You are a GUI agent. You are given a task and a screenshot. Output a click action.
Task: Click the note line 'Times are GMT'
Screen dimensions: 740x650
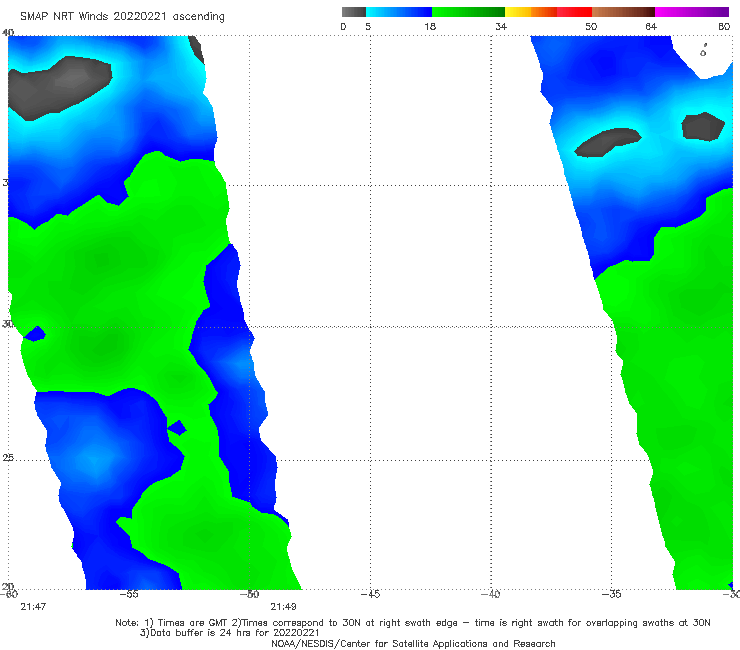(194, 623)
